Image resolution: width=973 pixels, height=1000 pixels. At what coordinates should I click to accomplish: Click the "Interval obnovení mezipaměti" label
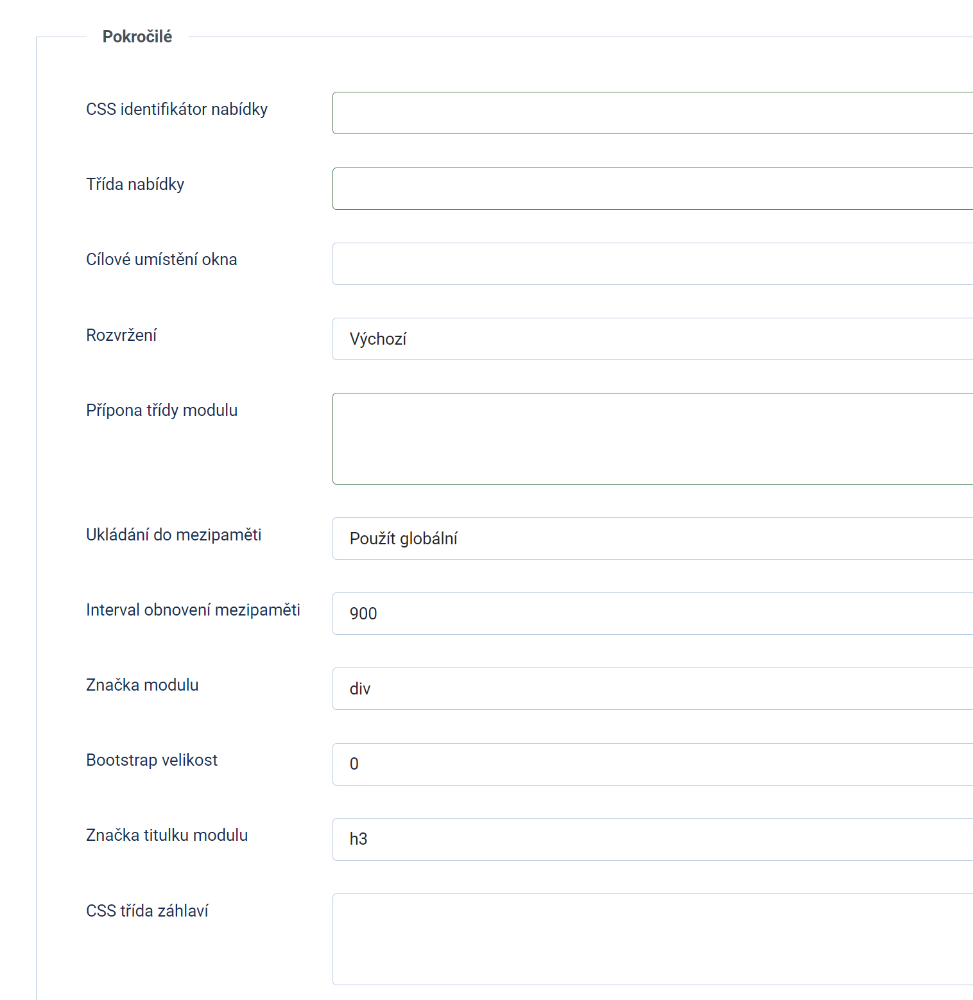click(193, 609)
